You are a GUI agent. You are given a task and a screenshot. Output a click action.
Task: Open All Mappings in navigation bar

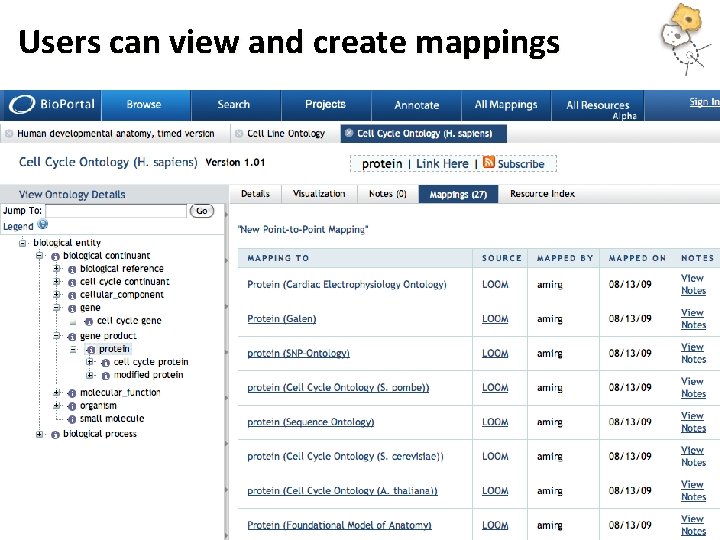(x=506, y=105)
